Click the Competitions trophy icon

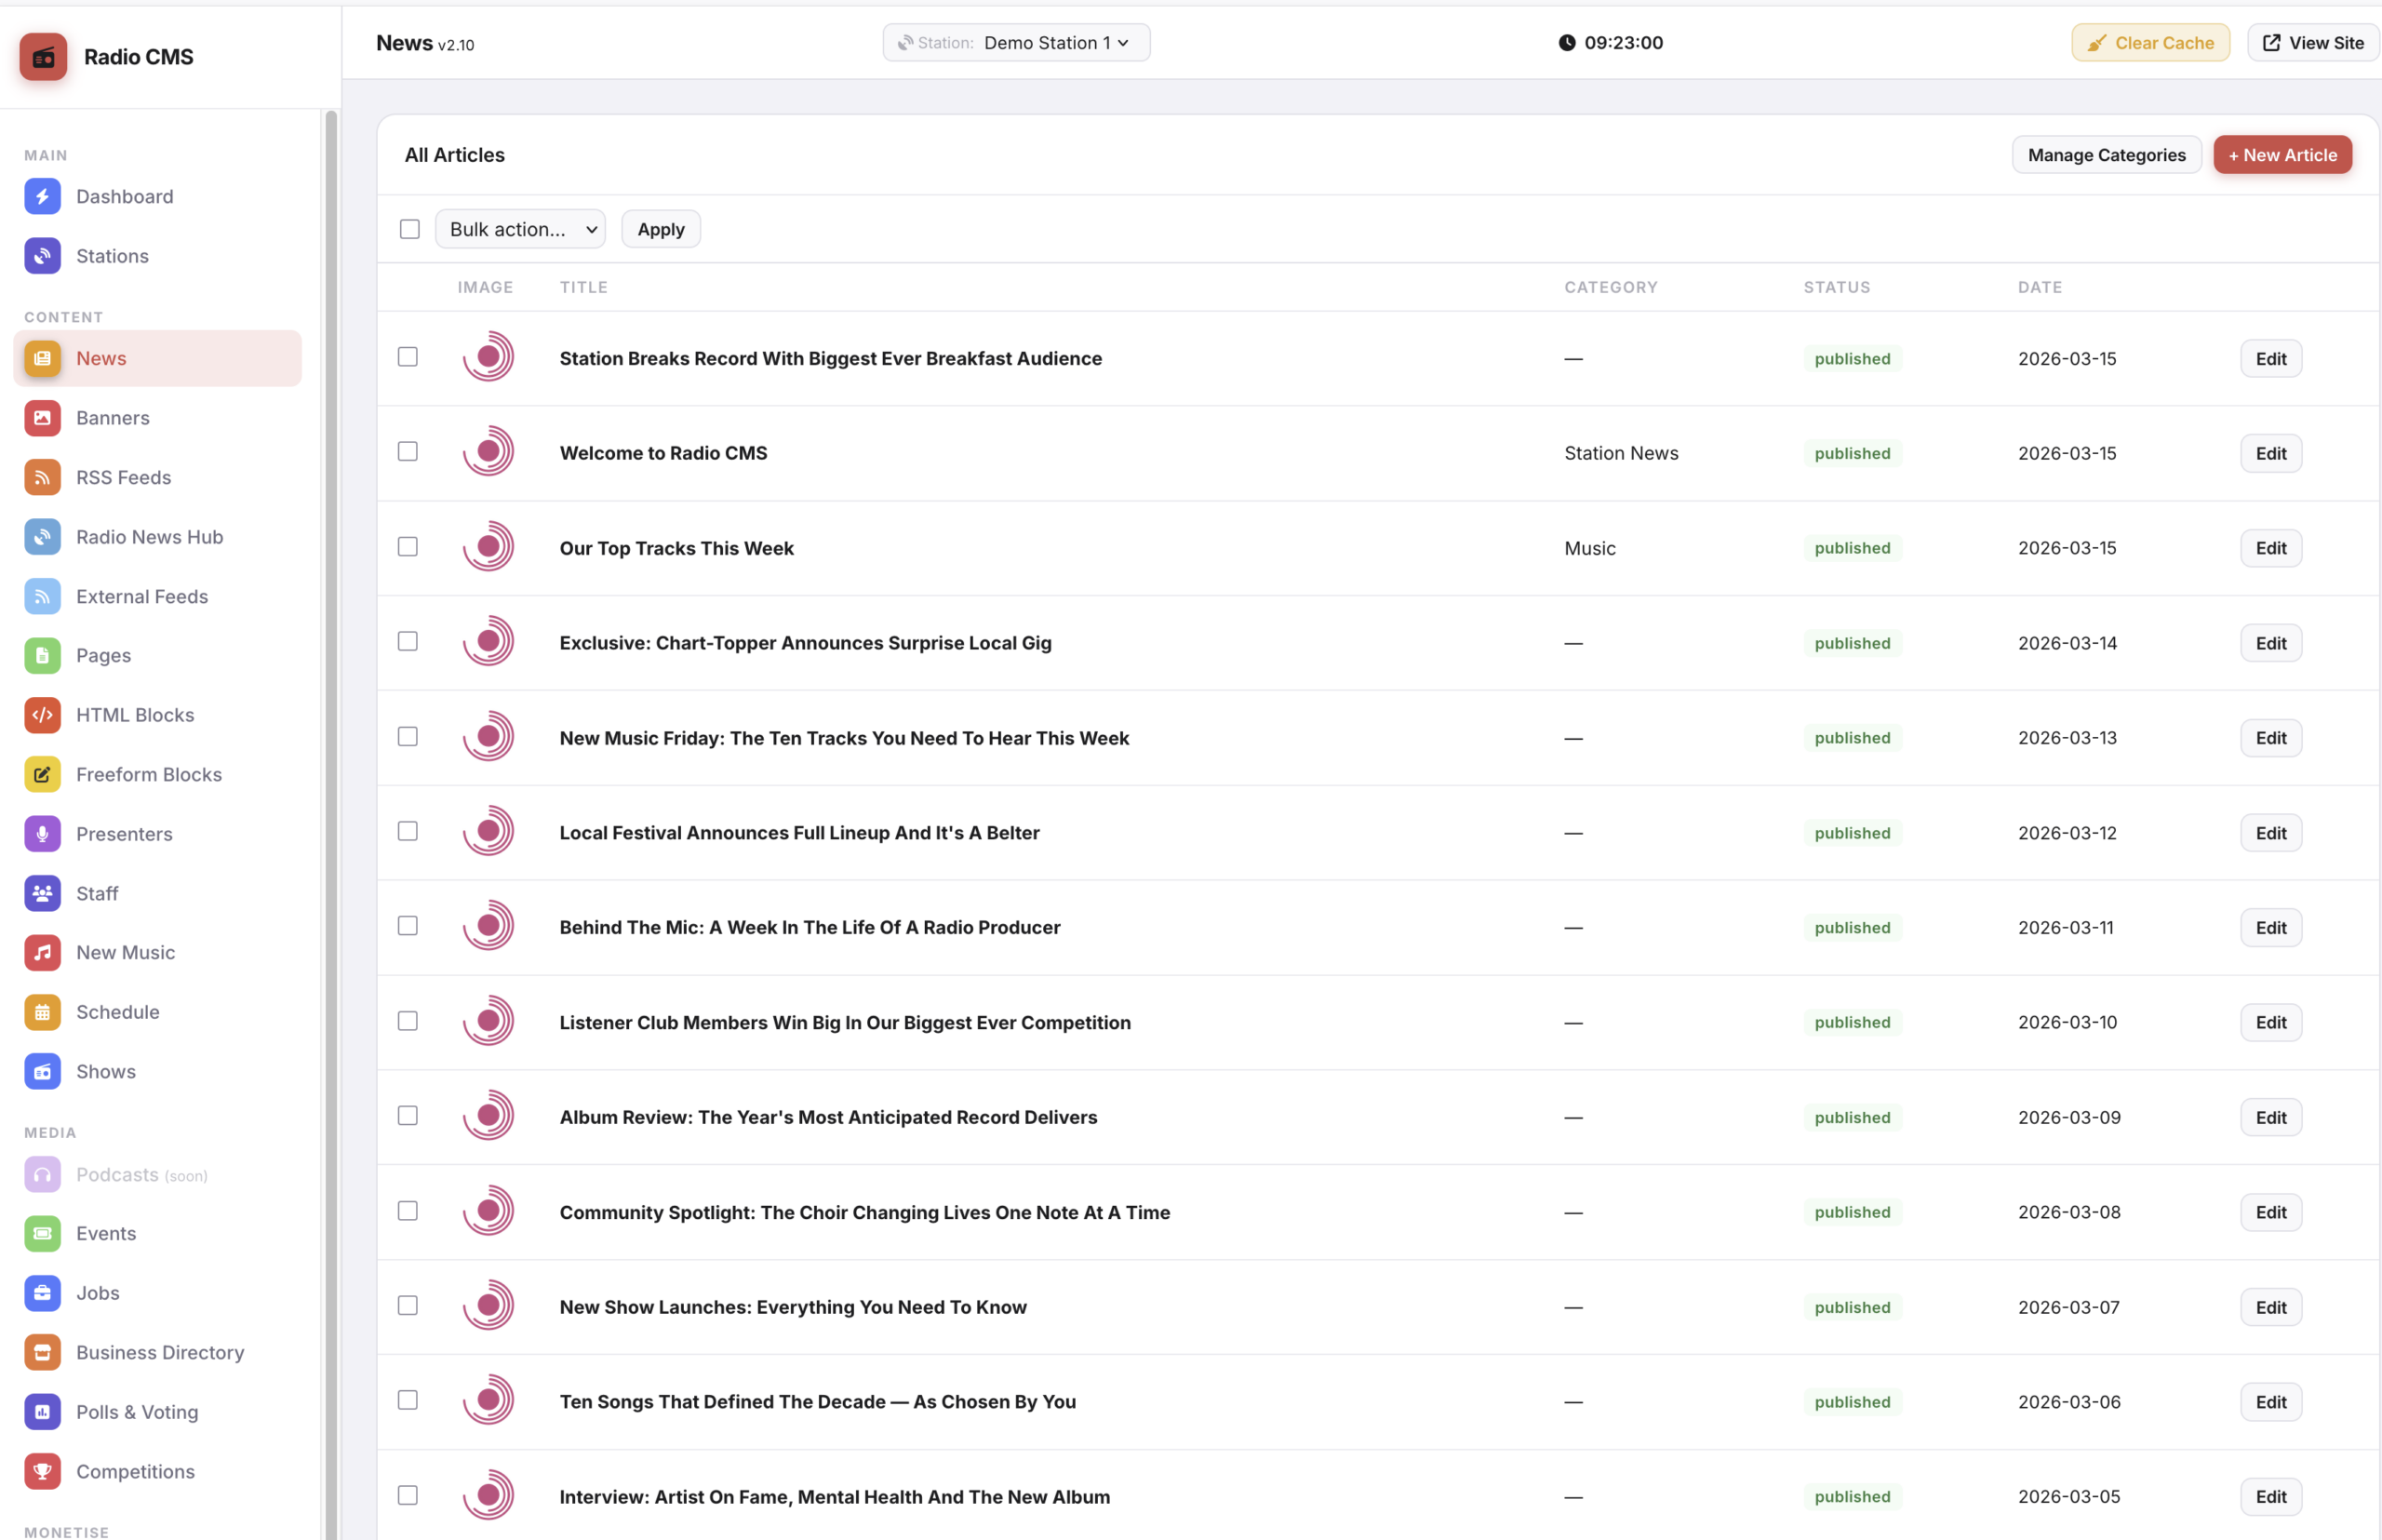click(42, 1471)
